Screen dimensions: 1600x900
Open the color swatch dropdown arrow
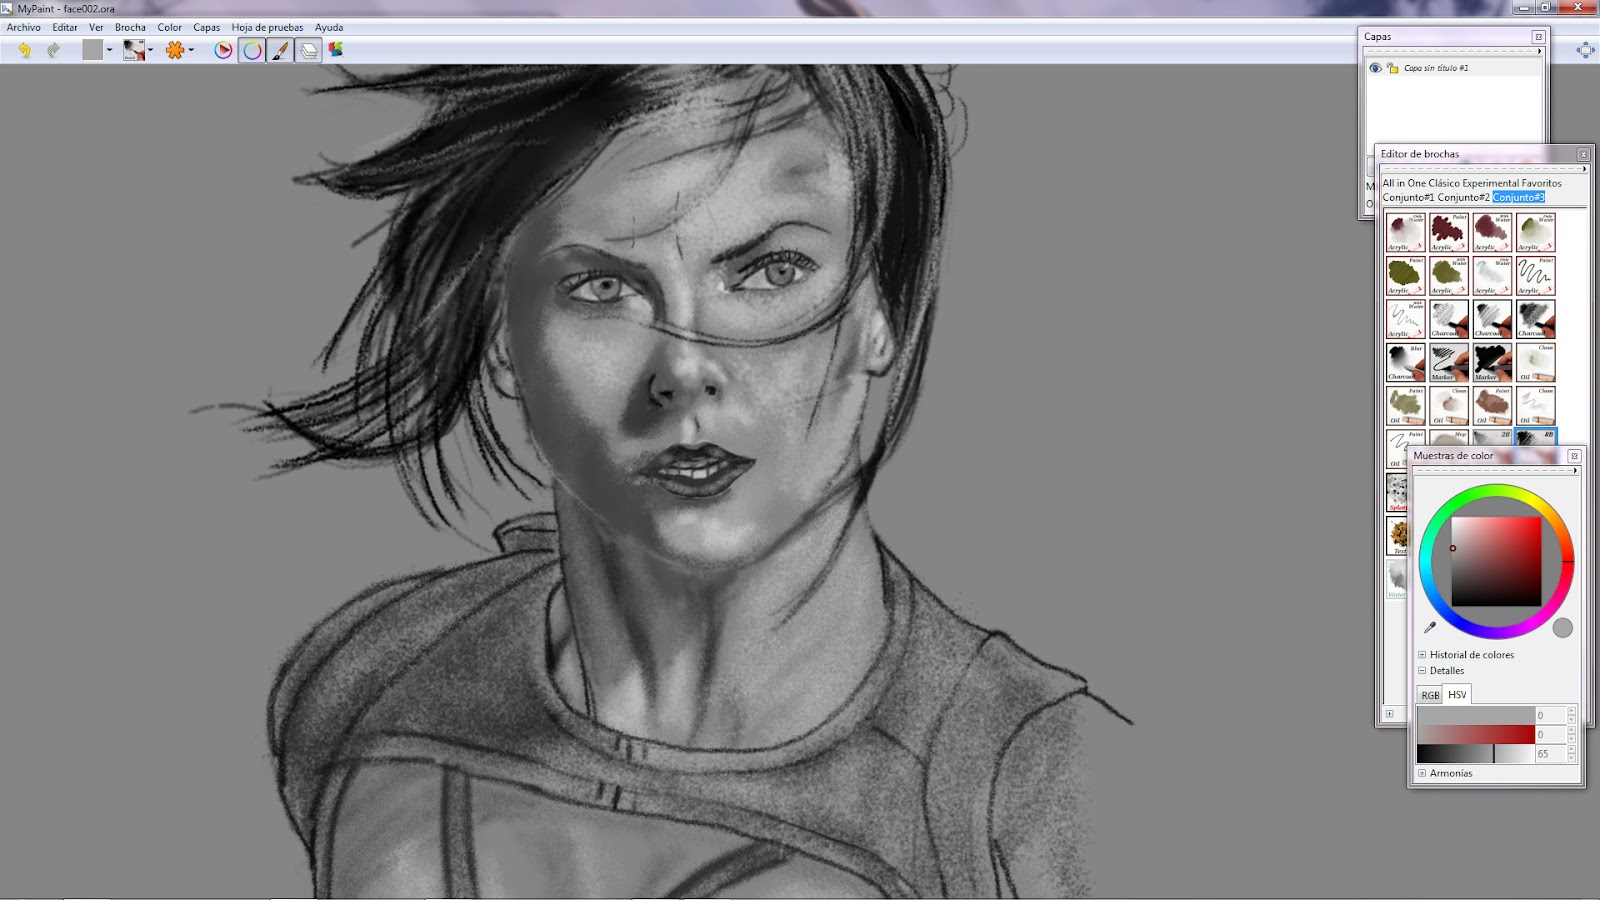(109, 50)
